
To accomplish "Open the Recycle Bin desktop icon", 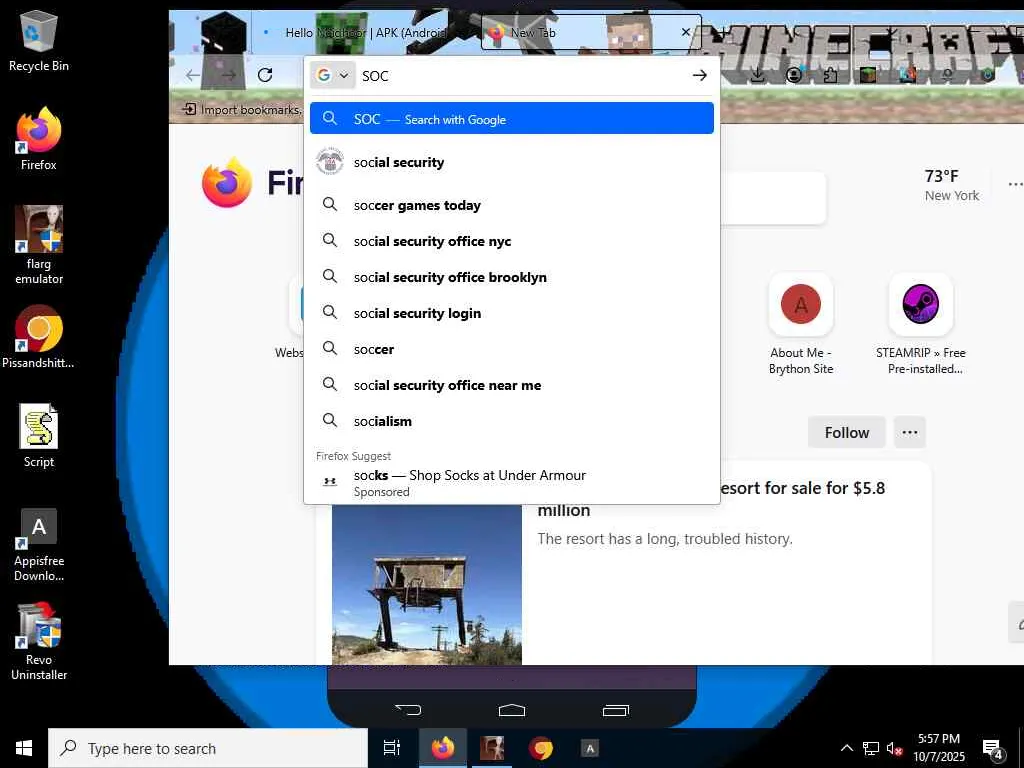I will pos(39,40).
